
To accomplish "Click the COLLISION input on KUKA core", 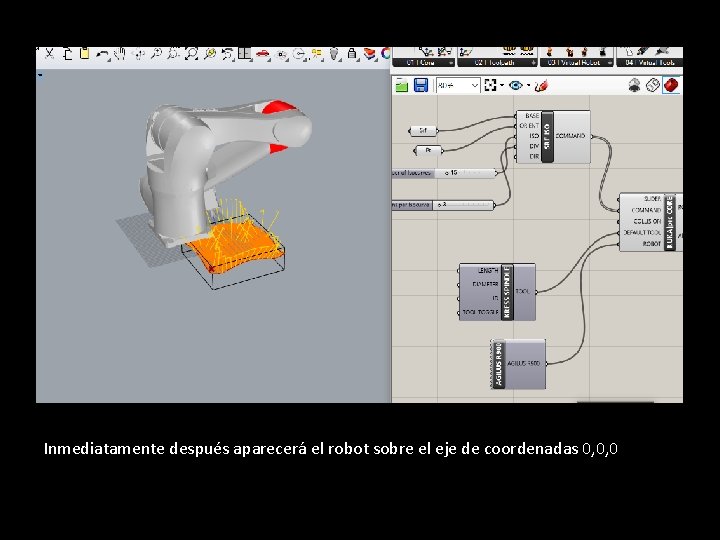I will pyautogui.click(x=647, y=221).
